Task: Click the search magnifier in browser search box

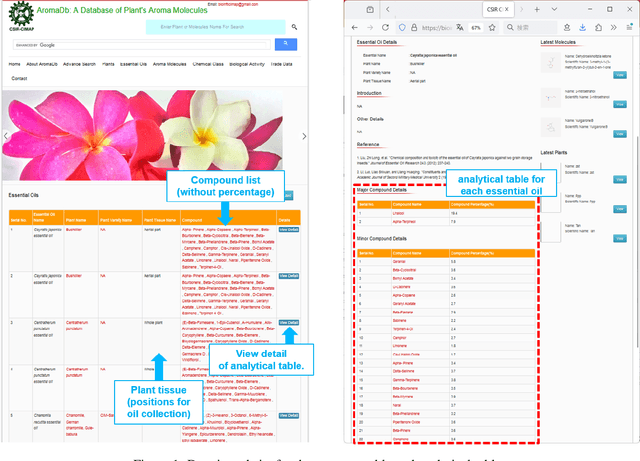Action: coord(510,27)
